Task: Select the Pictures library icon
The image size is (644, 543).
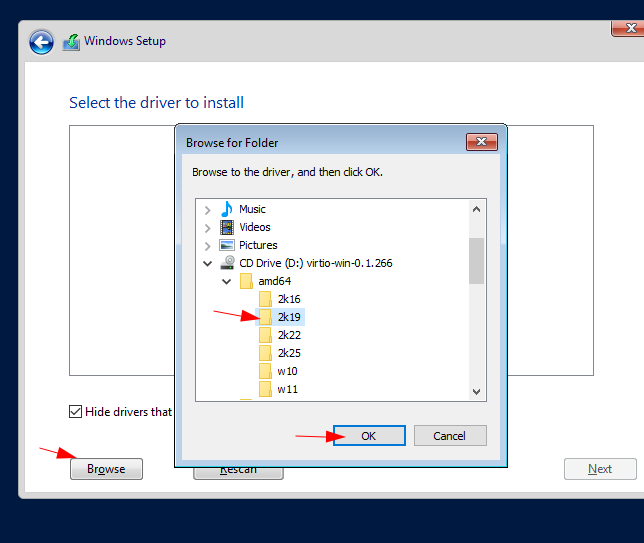Action: [x=227, y=245]
